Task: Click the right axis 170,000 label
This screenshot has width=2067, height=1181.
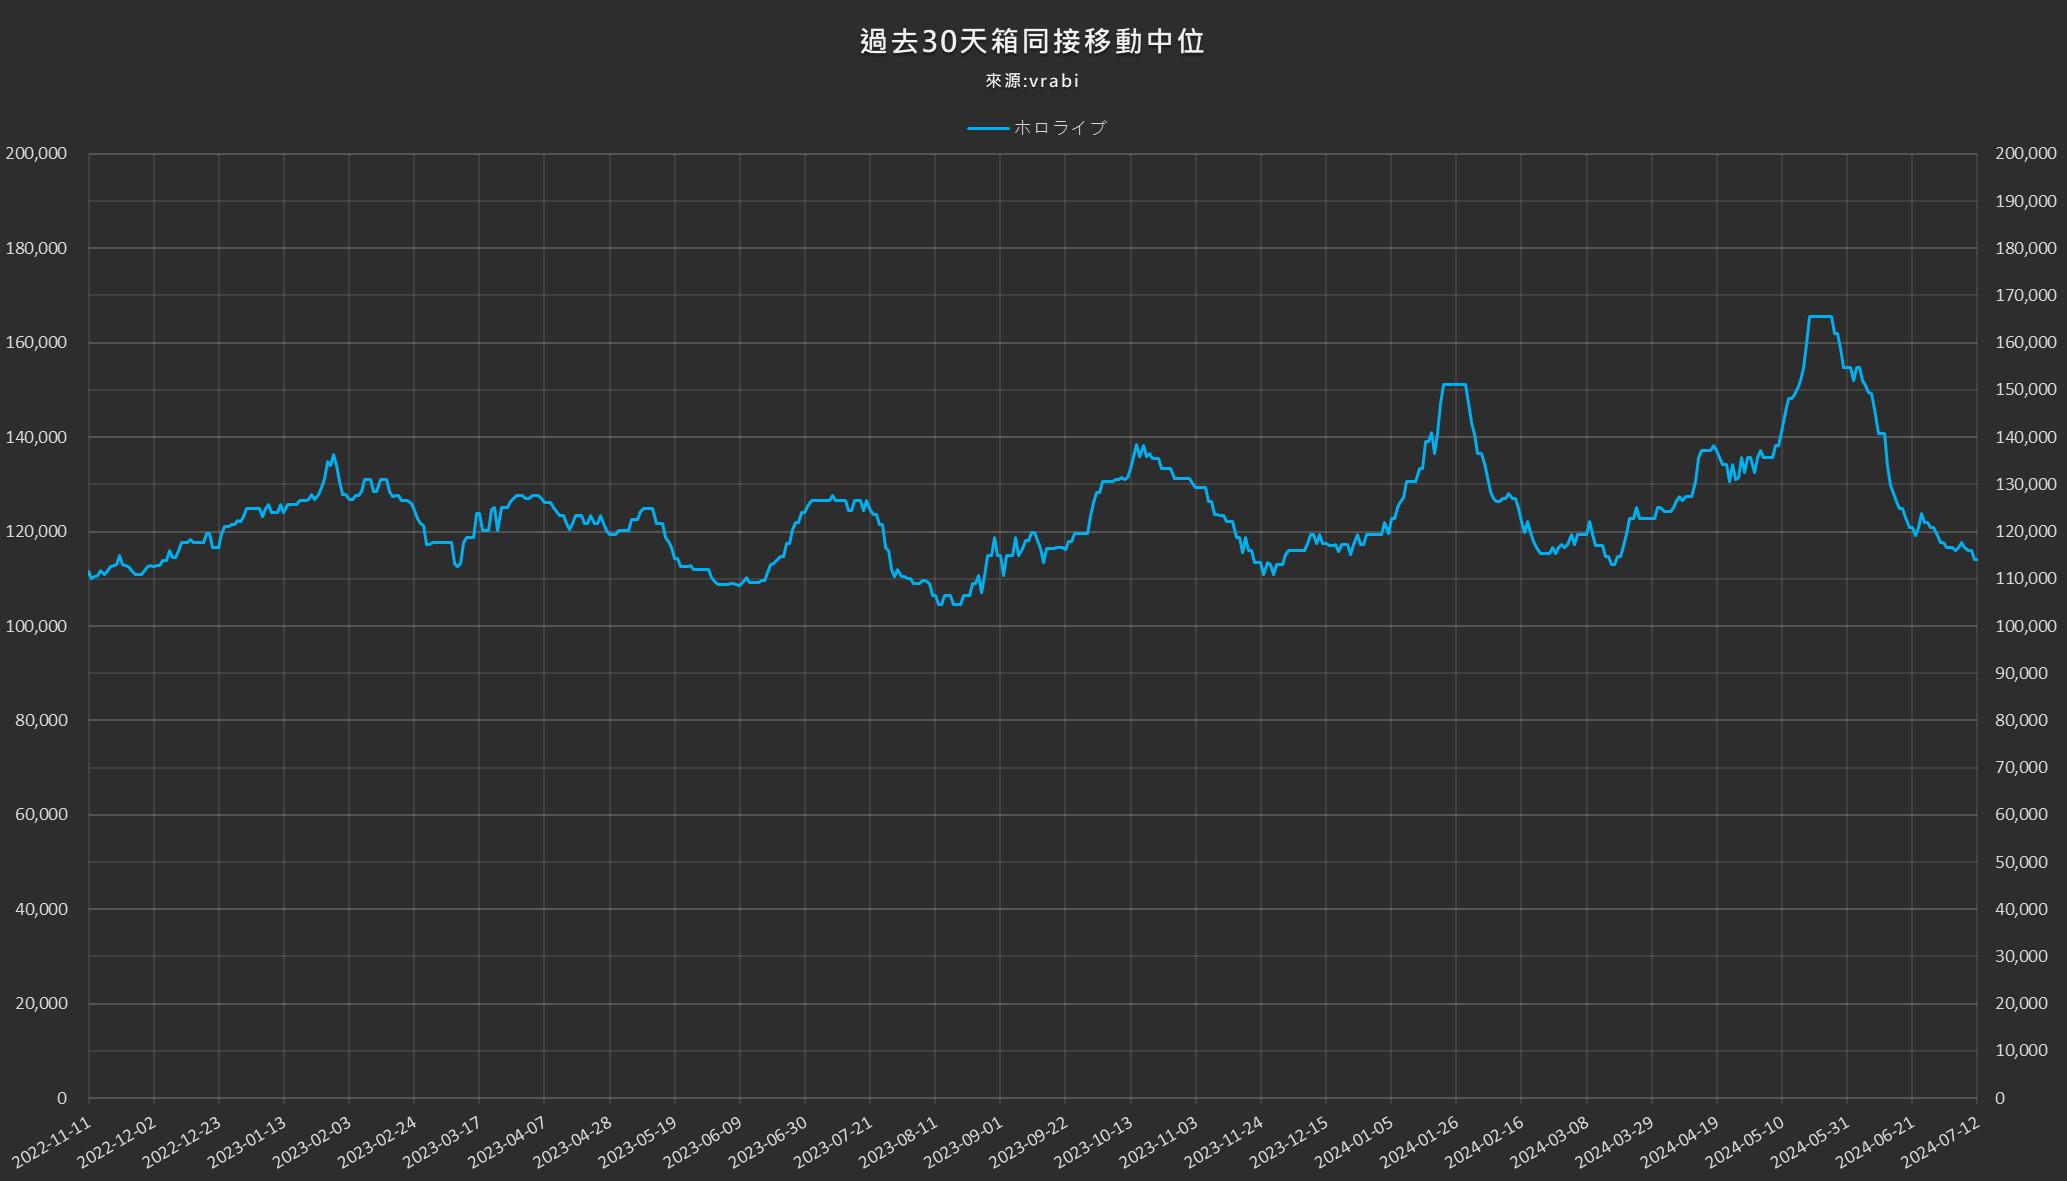Action: click(x=2025, y=295)
